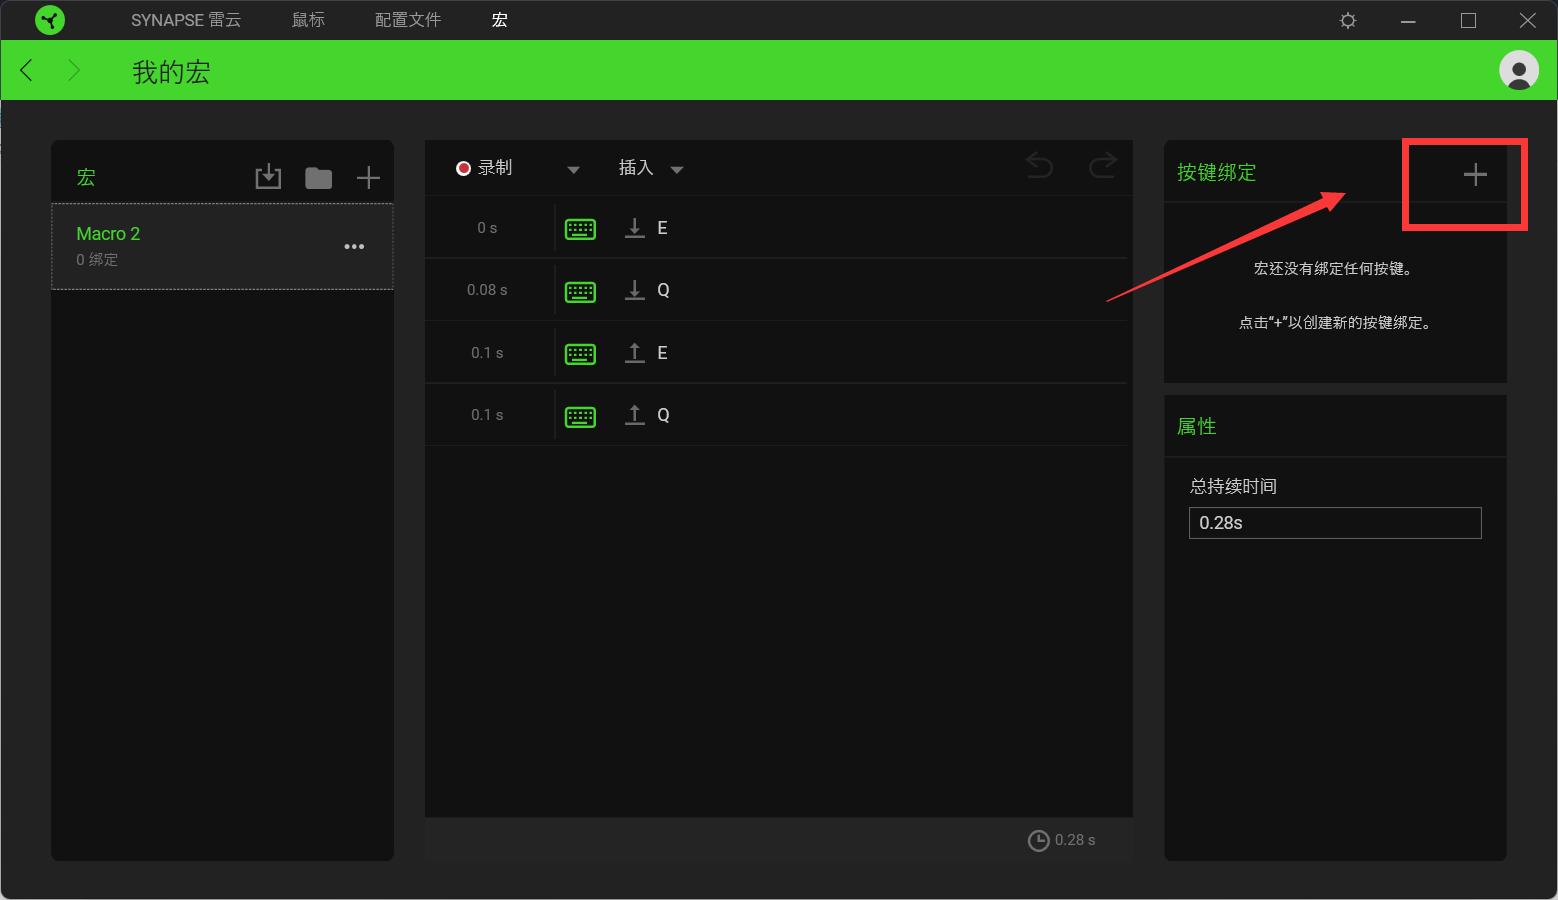Open Macro 2 three-dot options menu
This screenshot has height=900, width=1558.
[x=354, y=247]
